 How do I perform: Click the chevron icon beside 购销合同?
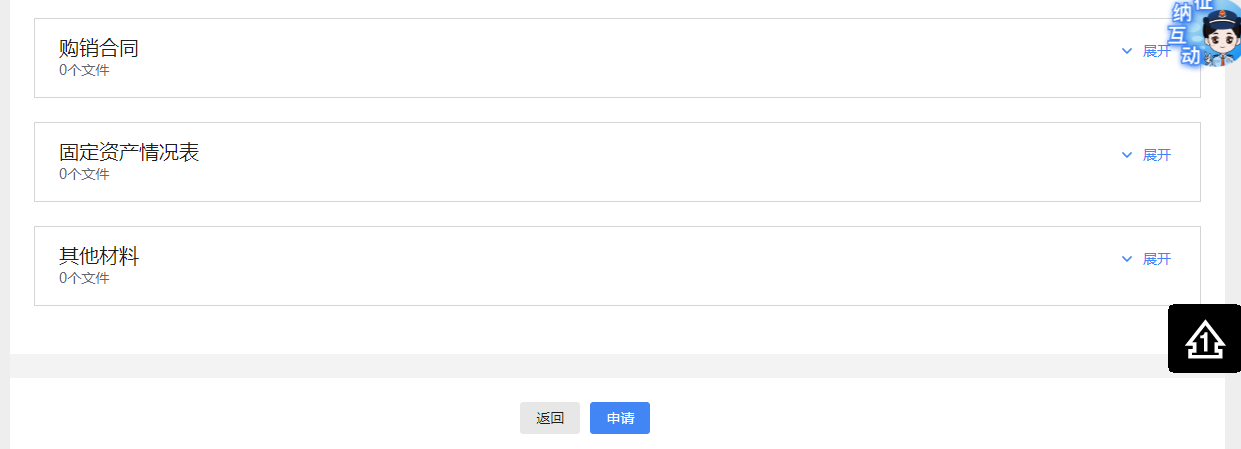[1127, 51]
